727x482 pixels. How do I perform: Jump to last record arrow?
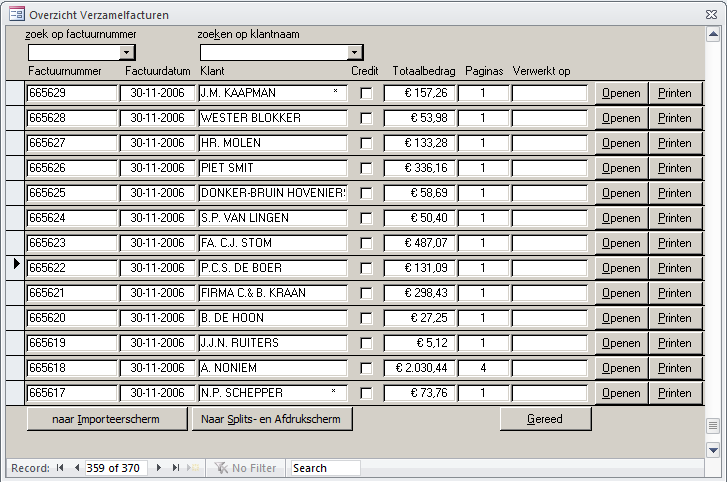coord(176,468)
